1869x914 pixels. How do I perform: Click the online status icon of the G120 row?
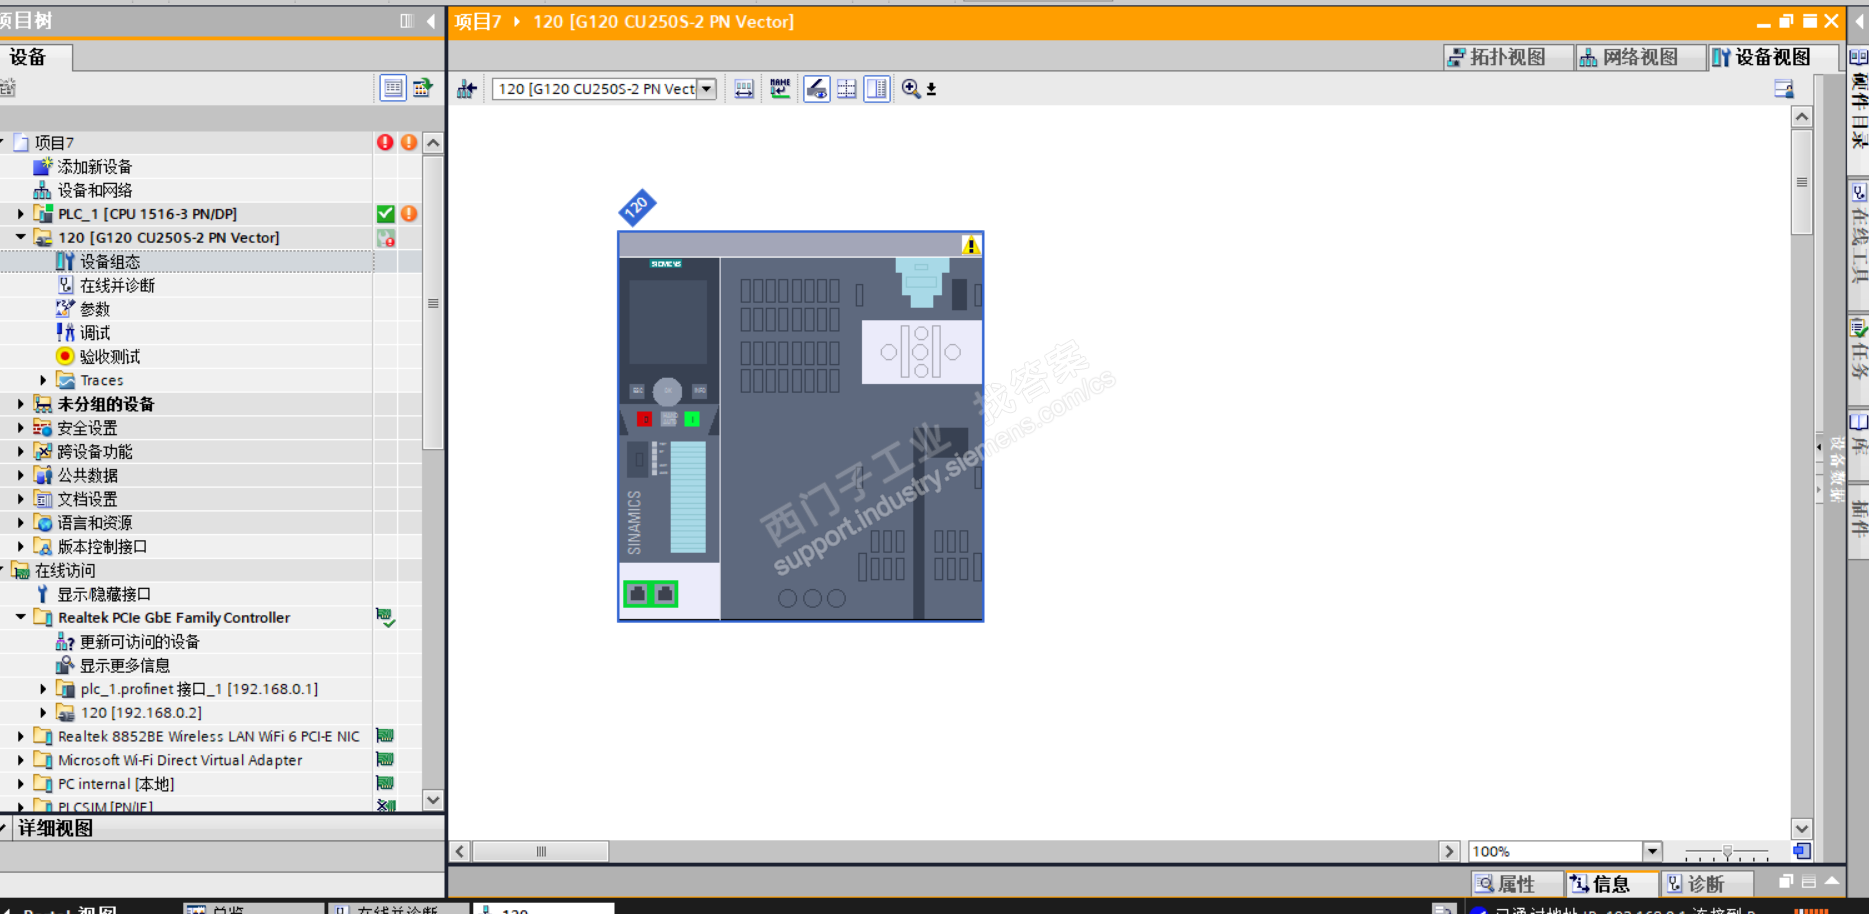coord(386,238)
